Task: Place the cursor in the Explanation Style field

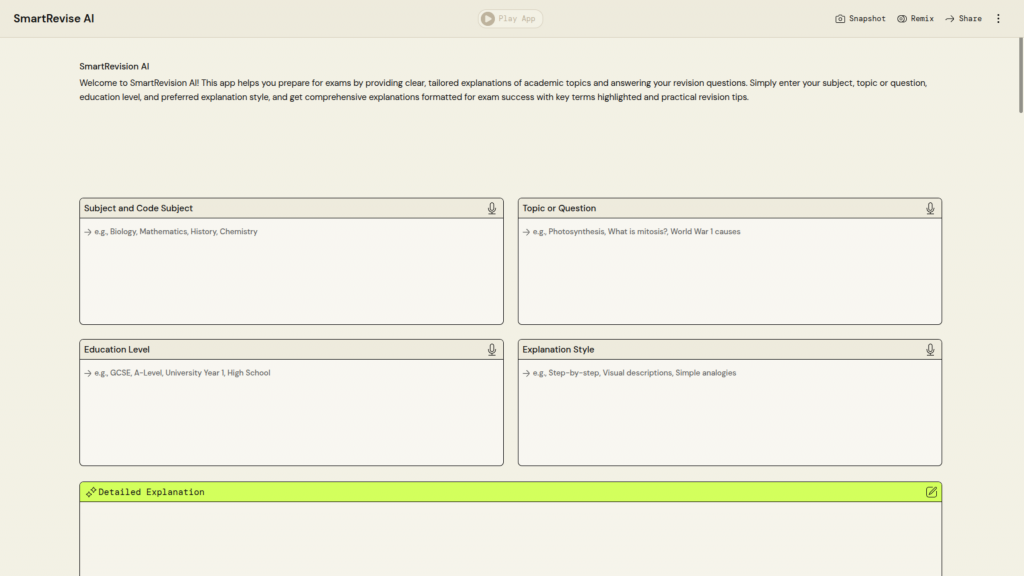Action: click(x=729, y=412)
